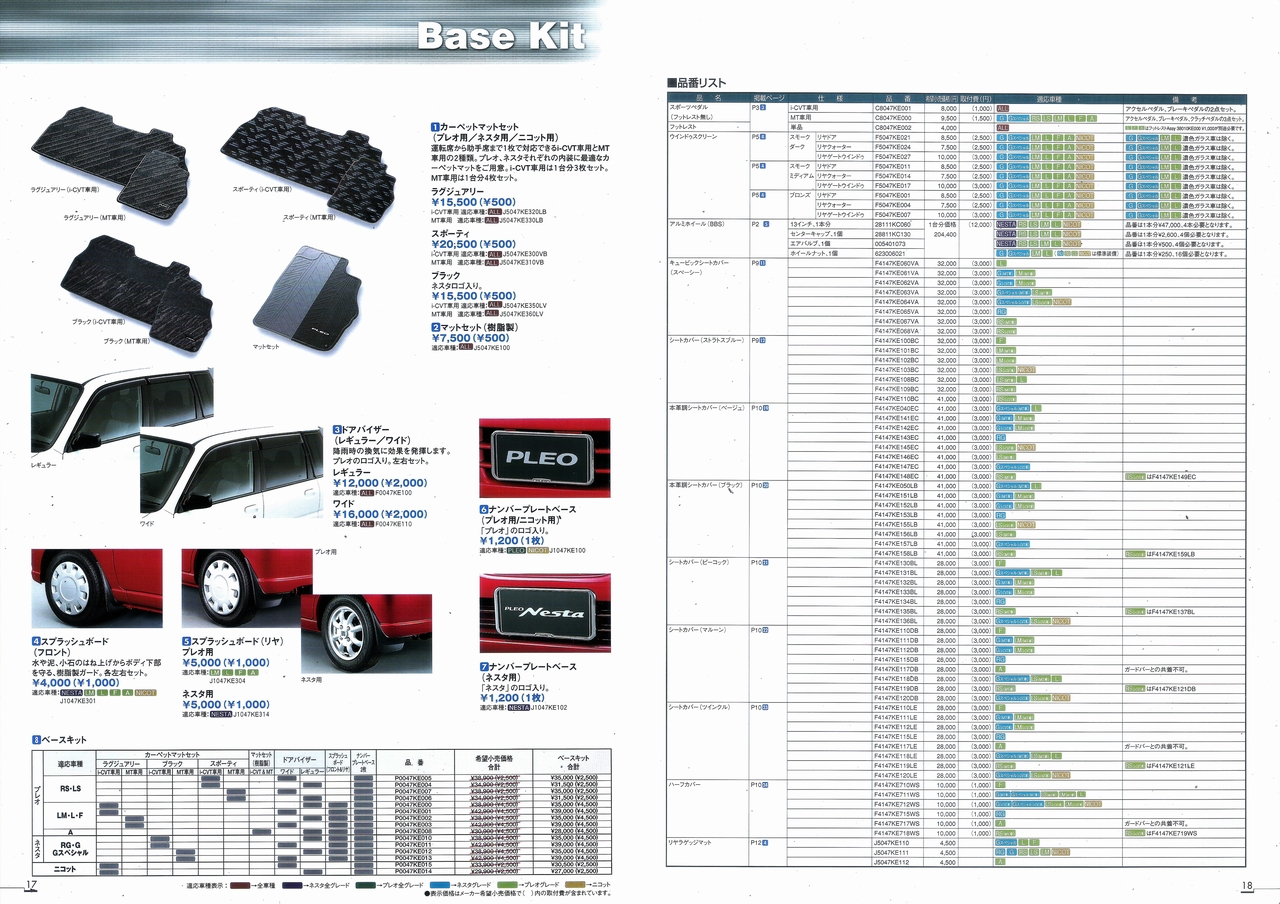Select the brown 全車種 legend swatch
Screen dimensions: 1280x904
click(242, 886)
